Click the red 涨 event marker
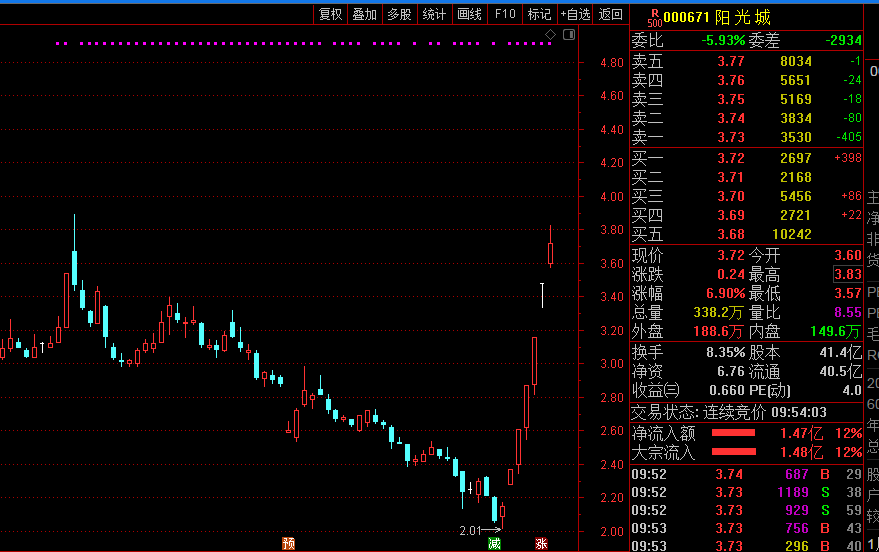Image resolution: width=879 pixels, height=552 pixels. pos(541,544)
